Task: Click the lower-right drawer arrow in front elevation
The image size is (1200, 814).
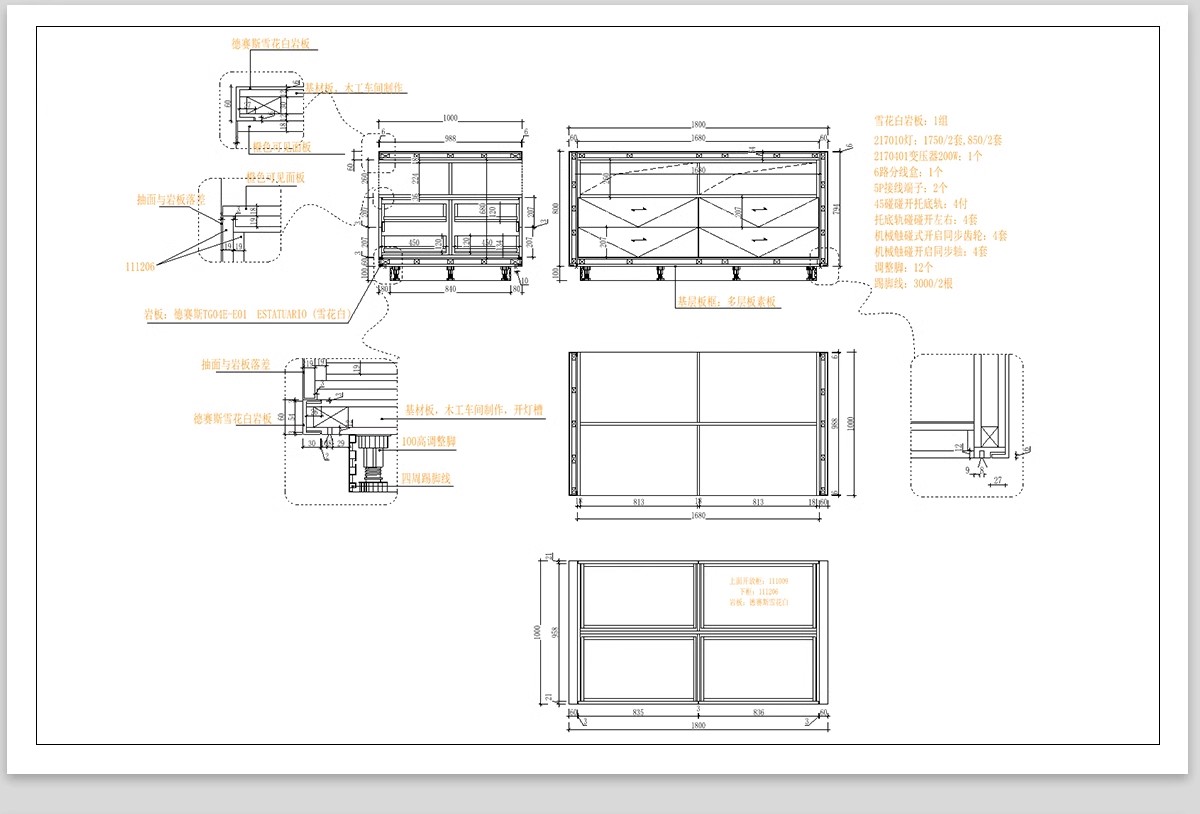Action: pos(760,240)
